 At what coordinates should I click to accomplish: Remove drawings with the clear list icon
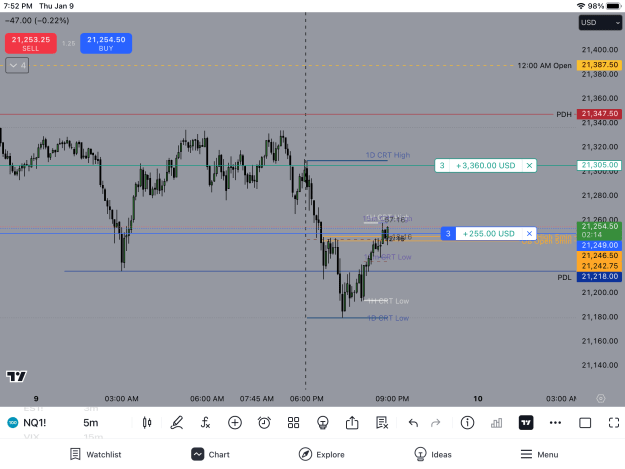point(381,423)
